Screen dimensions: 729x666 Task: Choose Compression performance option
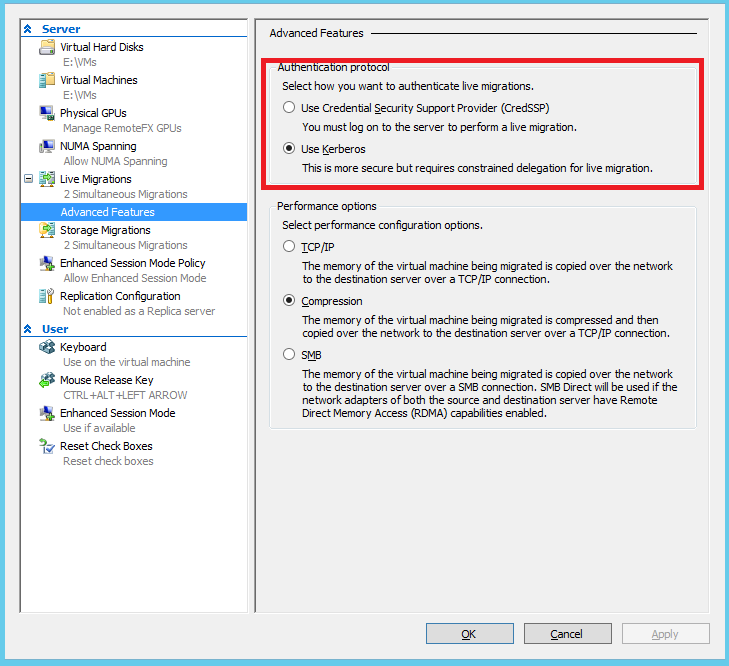click(x=289, y=300)
